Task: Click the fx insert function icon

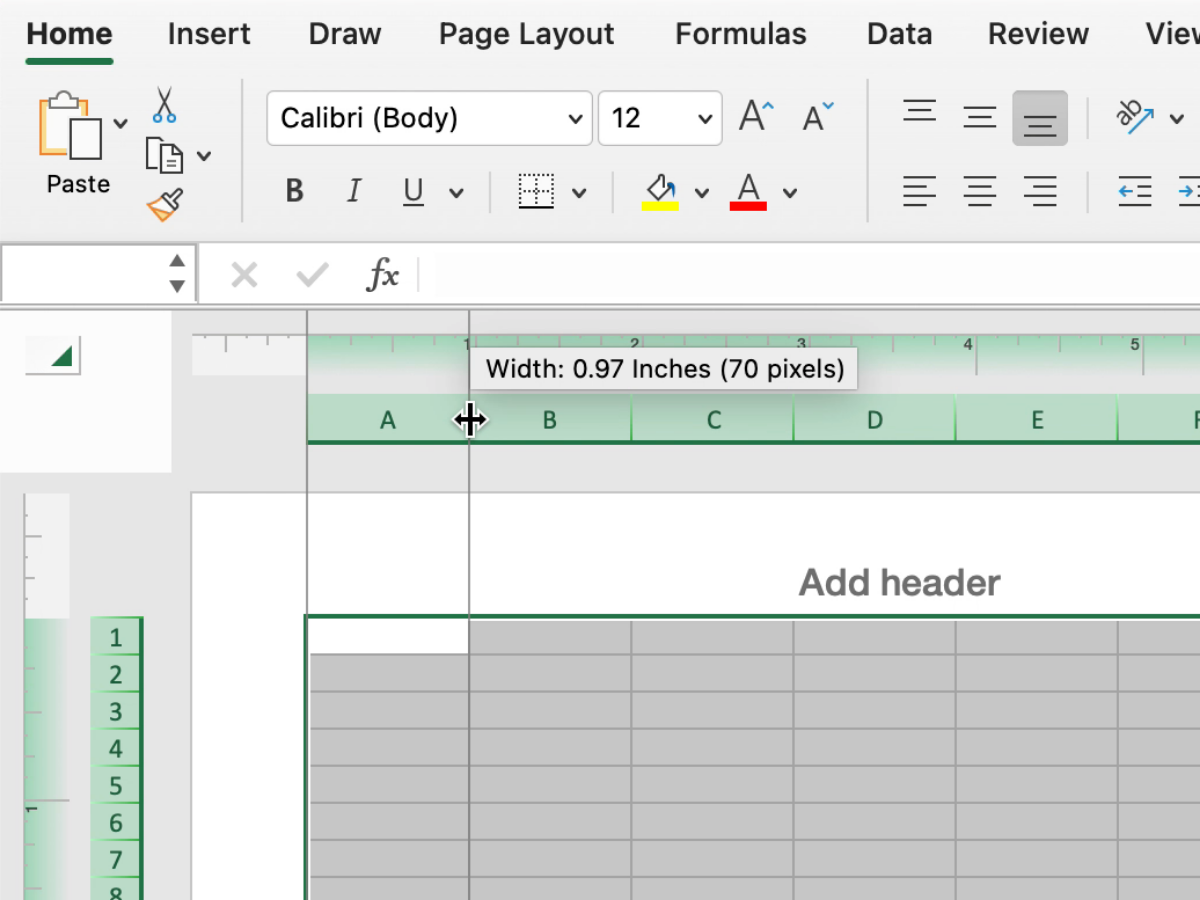Action: 383,274
